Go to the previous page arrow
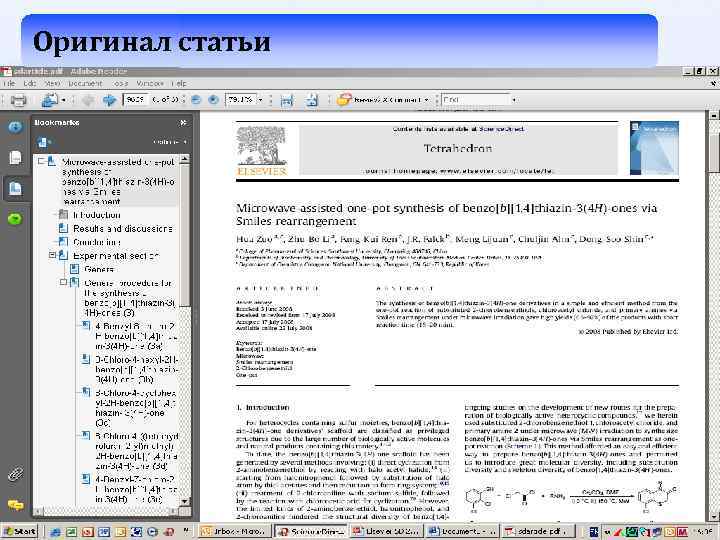This screenshot has height=540, width=720. point(89,100)
